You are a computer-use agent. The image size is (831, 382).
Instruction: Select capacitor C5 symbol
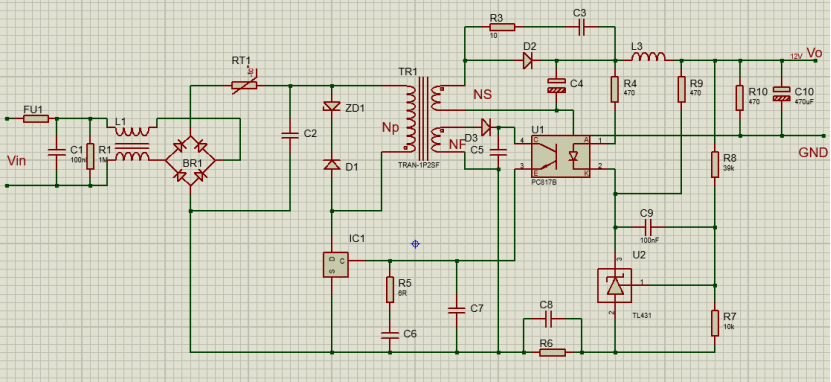(x=498, y=152)
